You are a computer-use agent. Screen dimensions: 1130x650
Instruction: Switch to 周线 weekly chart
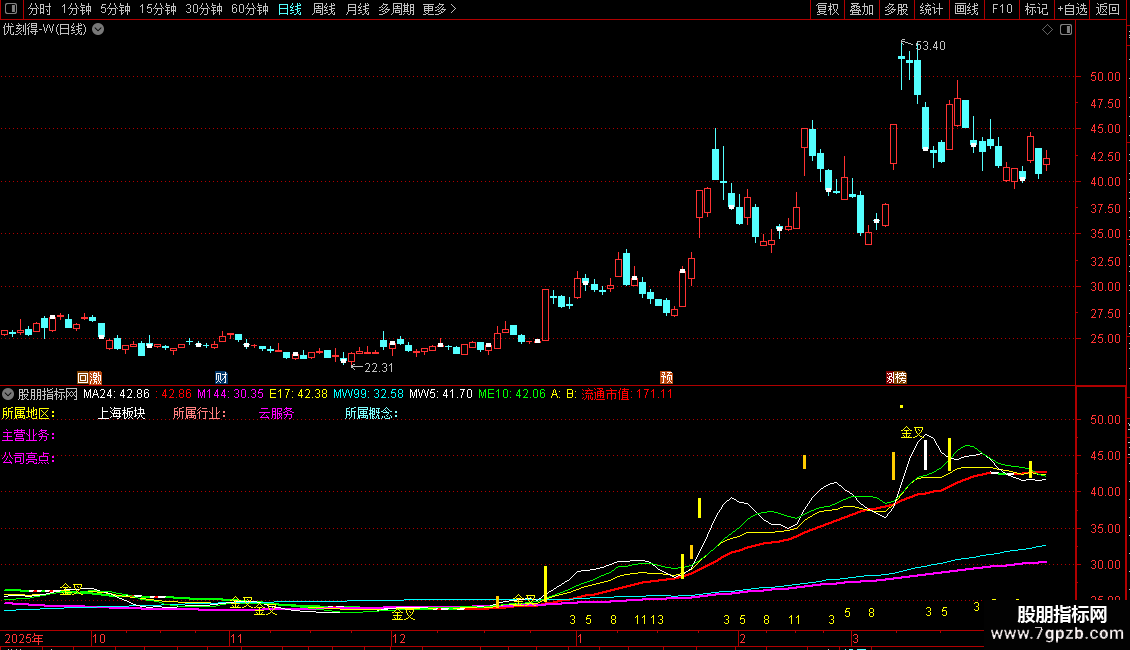[324, 9]
